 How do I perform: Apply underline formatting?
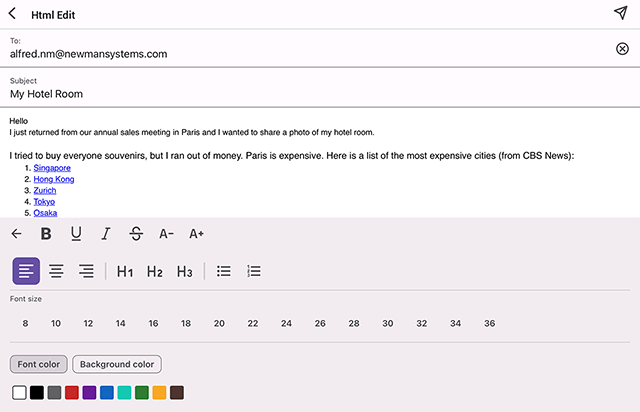click(76, 233)
